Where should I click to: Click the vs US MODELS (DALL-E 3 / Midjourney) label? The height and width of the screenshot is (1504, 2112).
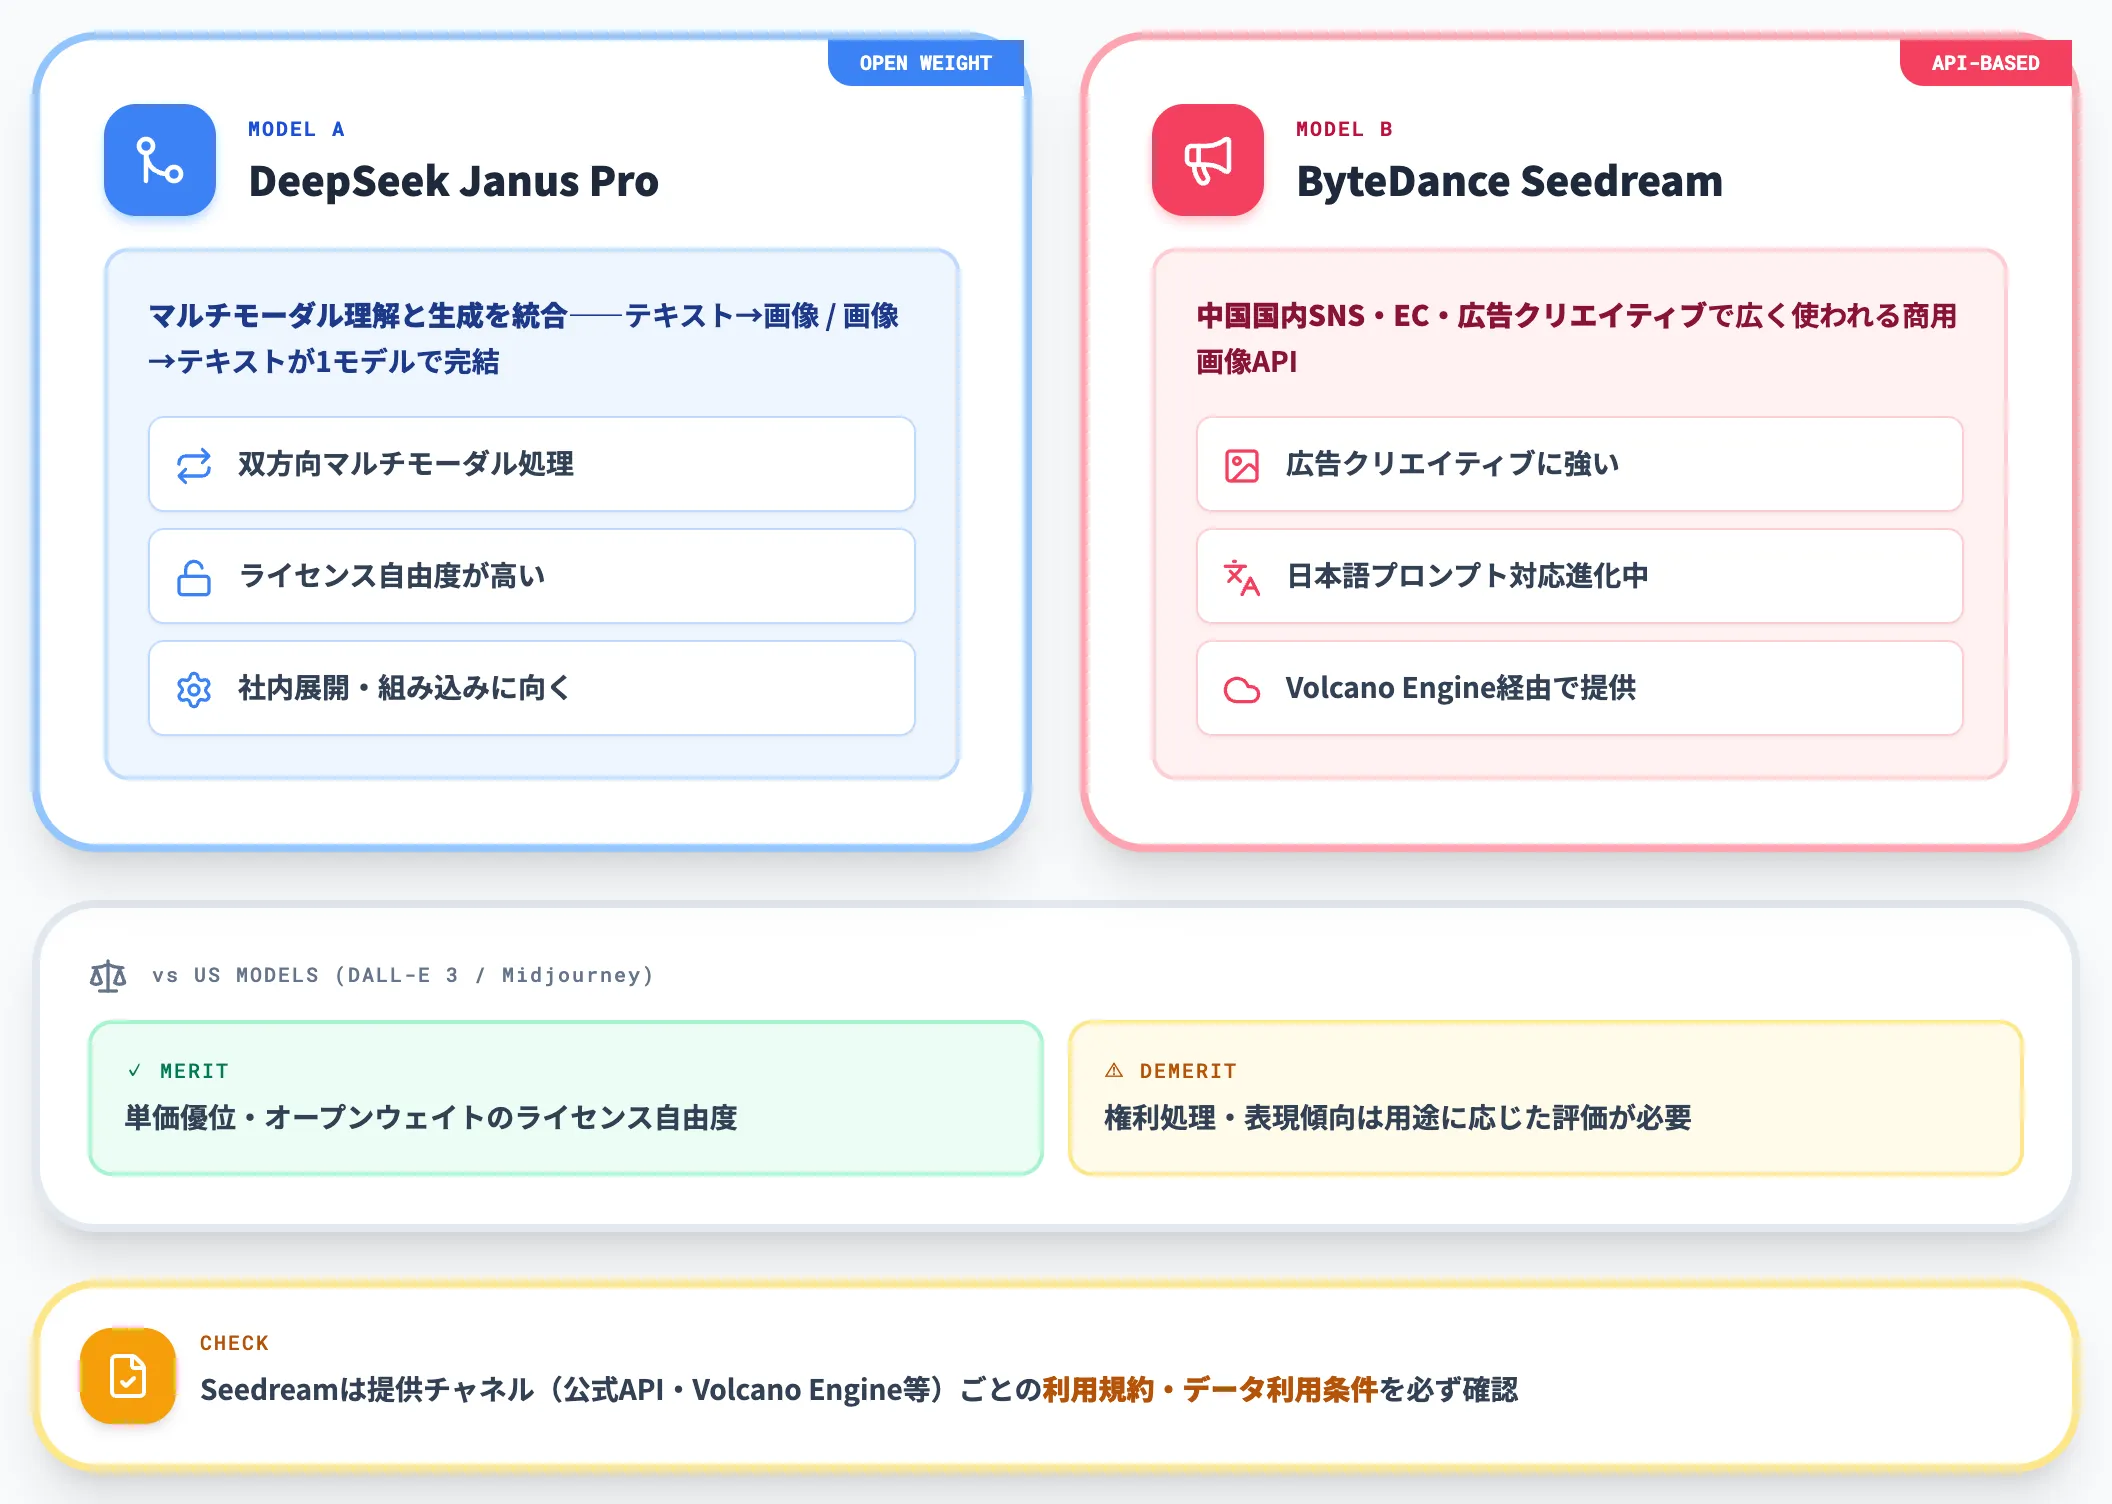point(403,975)
